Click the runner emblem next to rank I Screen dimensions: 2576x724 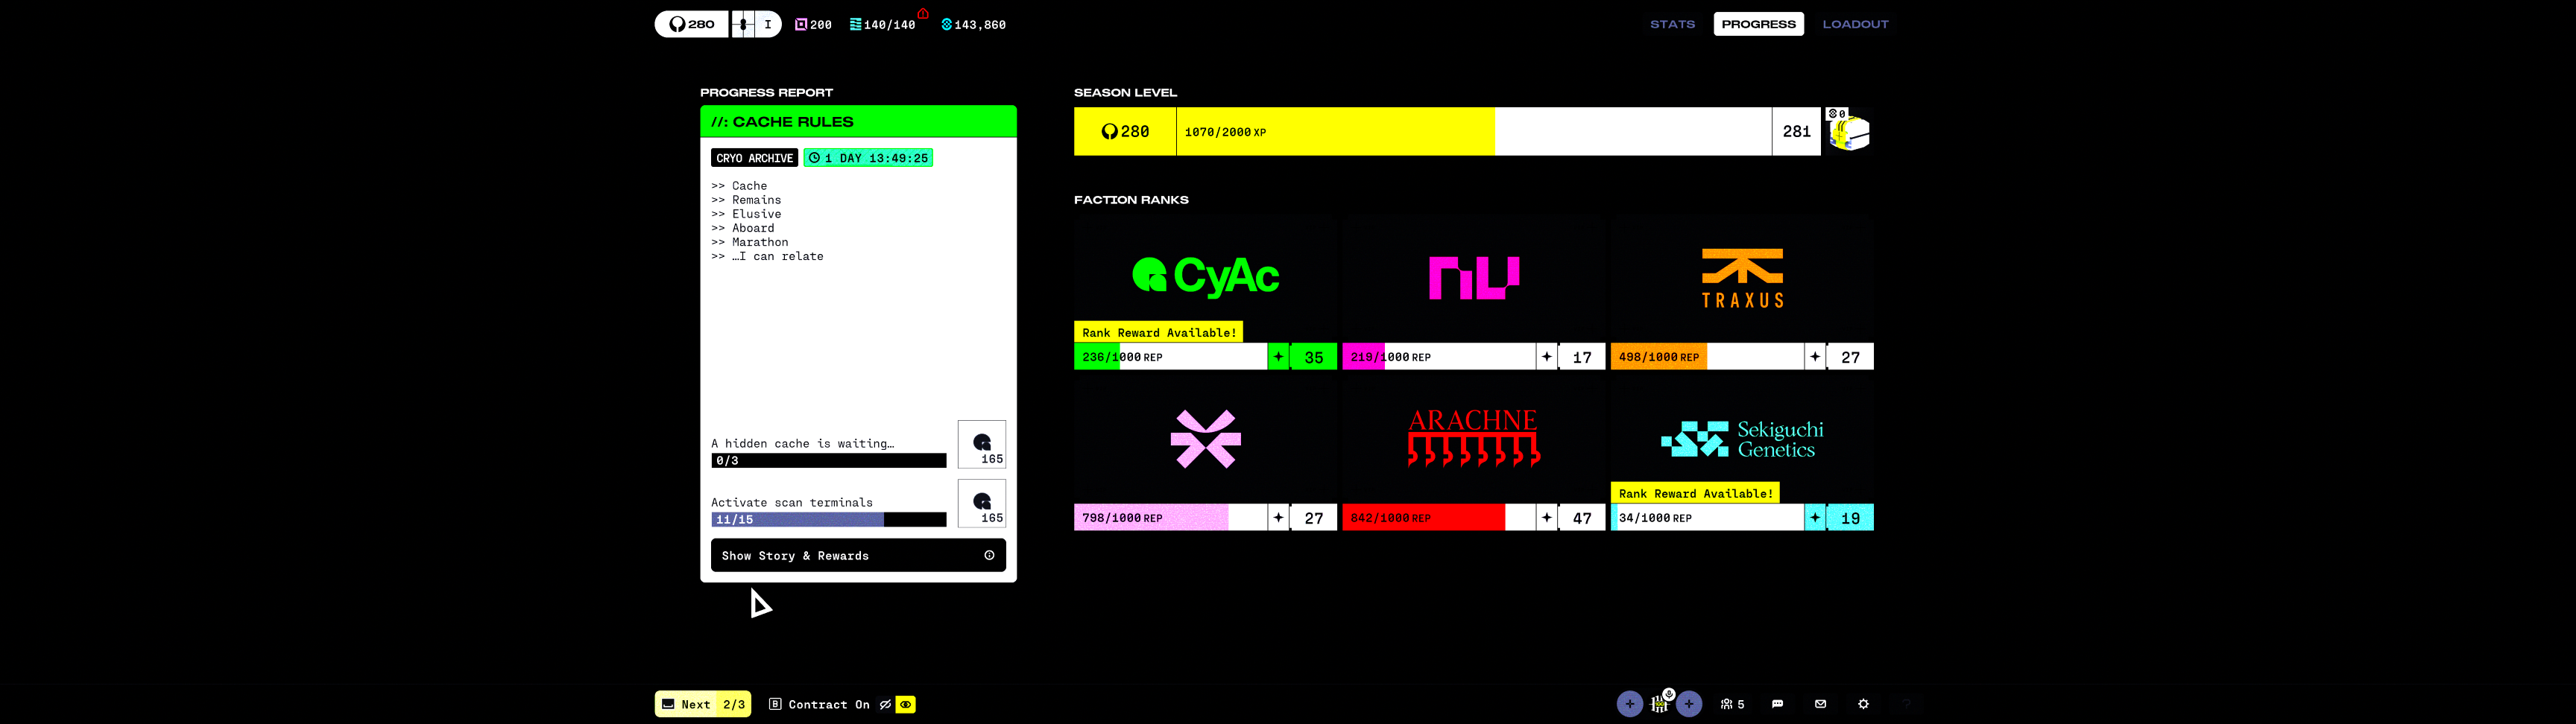click(x=743, y=24)
